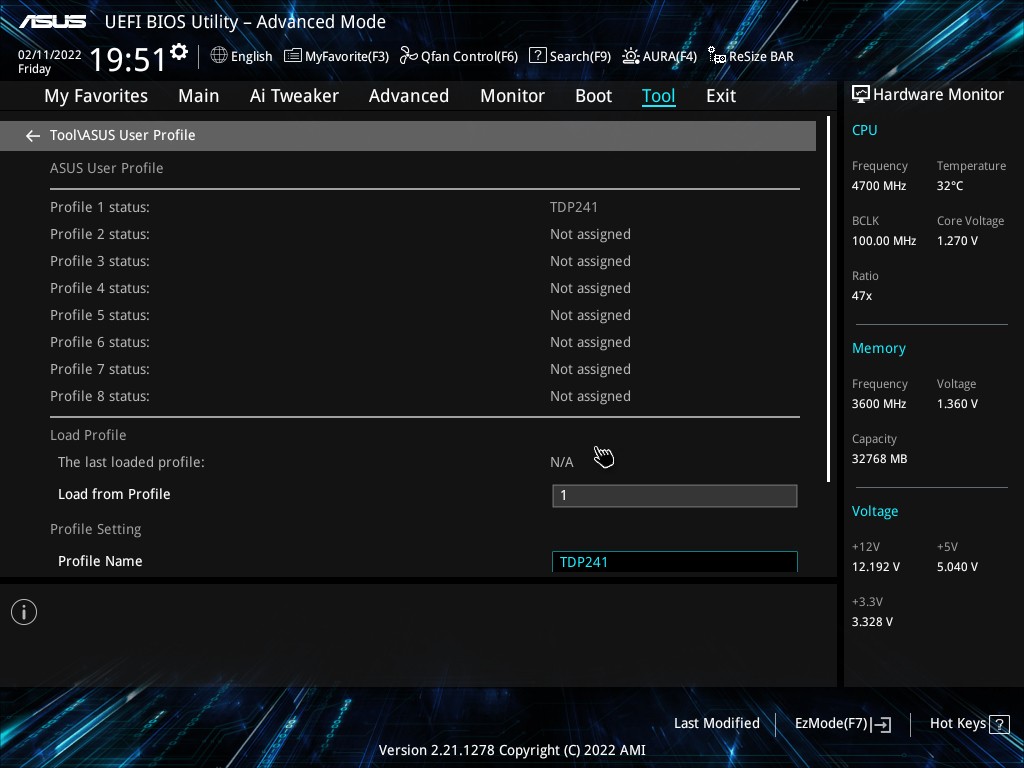Click the date 02/11/2022

(x=50, y=55)
